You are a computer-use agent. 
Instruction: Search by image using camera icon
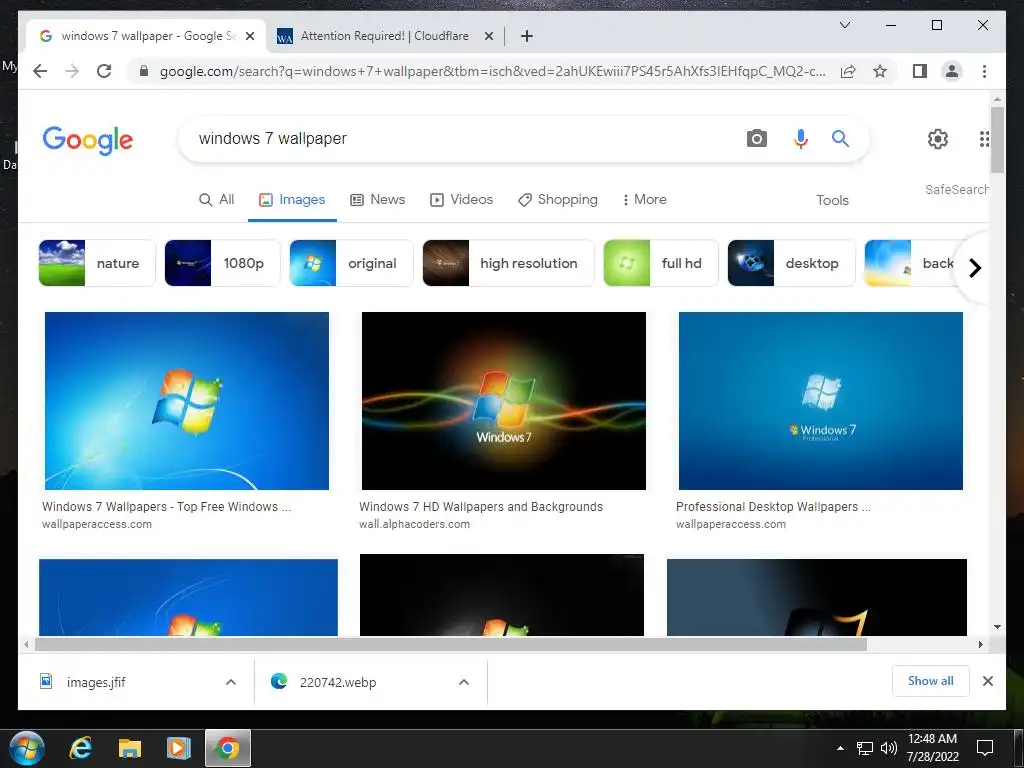[x=756, y=138]
